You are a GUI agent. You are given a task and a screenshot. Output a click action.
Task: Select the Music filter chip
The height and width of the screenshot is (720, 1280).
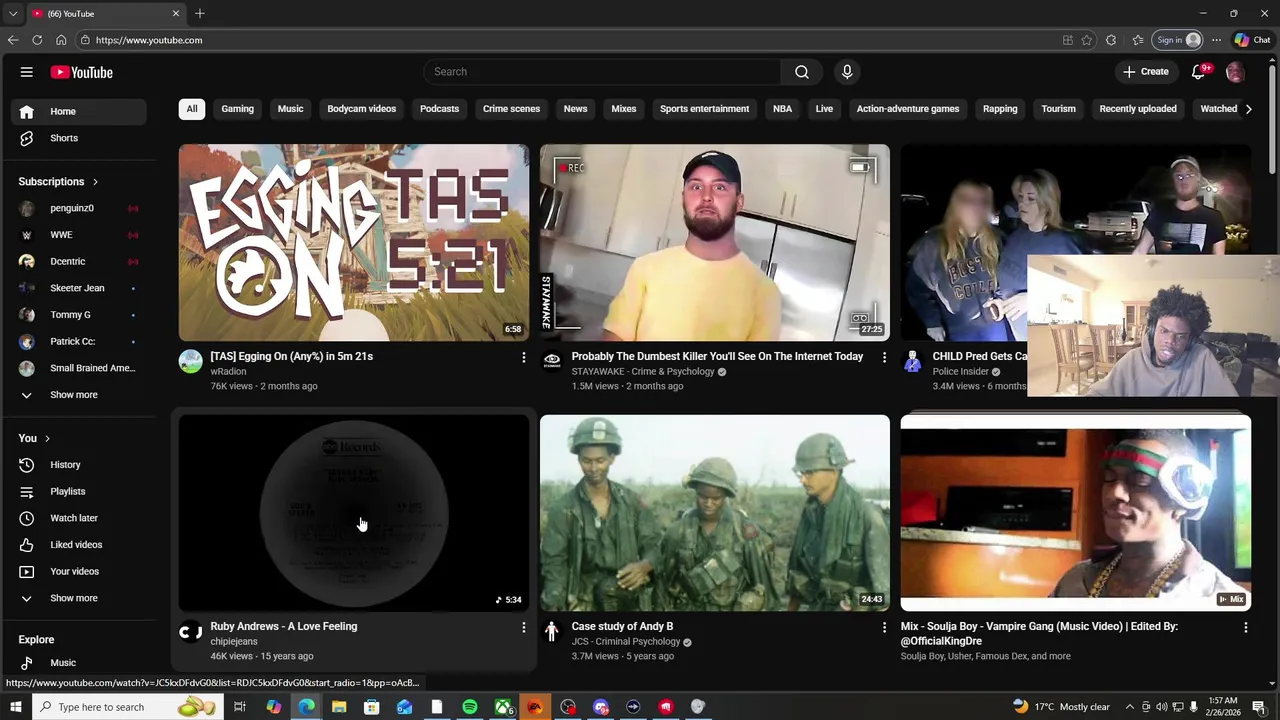coord(290,109)
